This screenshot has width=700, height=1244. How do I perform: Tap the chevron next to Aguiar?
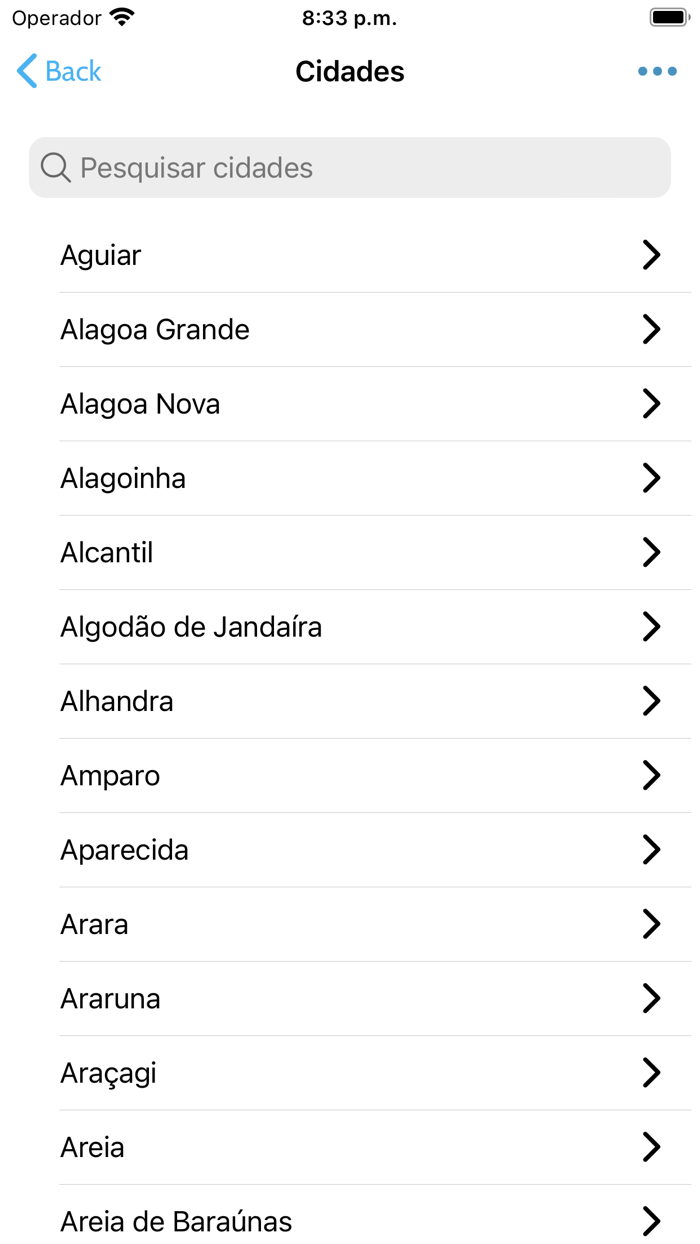tap(652, 255)
